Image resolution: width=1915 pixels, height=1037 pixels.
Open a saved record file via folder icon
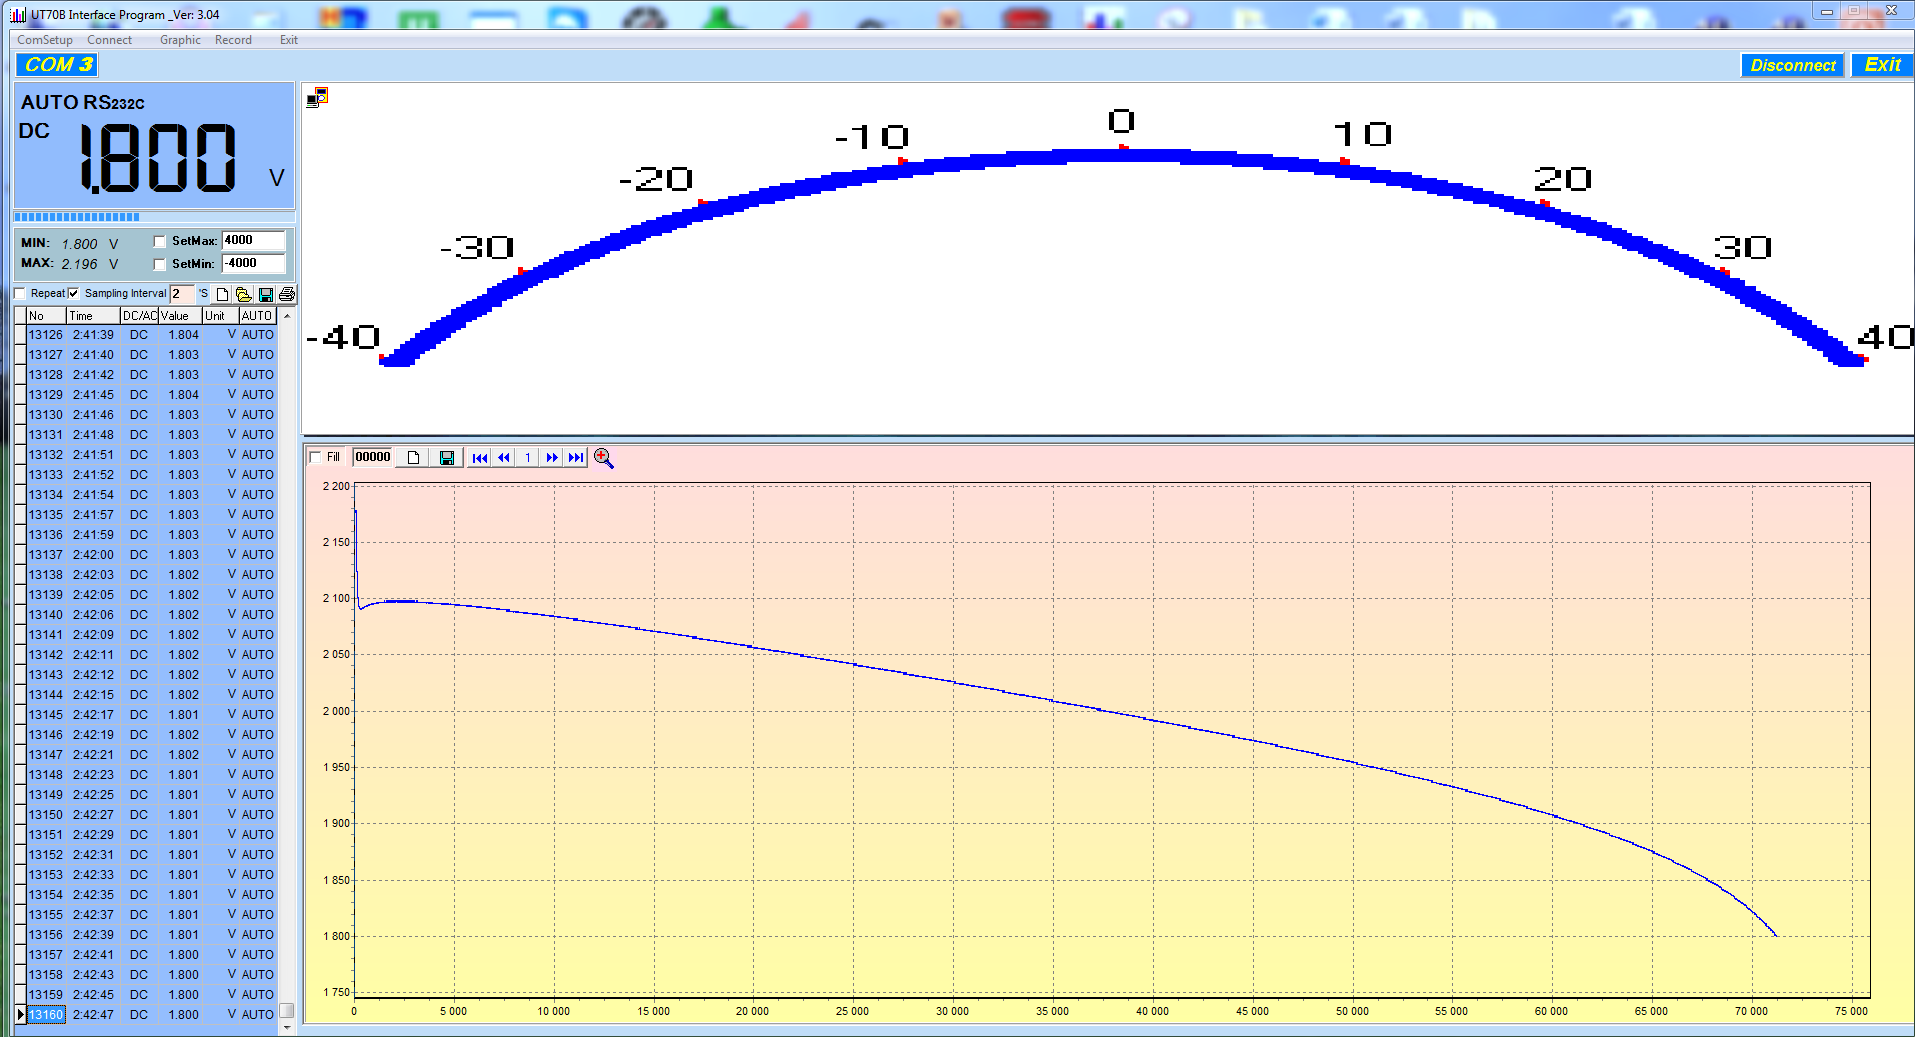243,294
